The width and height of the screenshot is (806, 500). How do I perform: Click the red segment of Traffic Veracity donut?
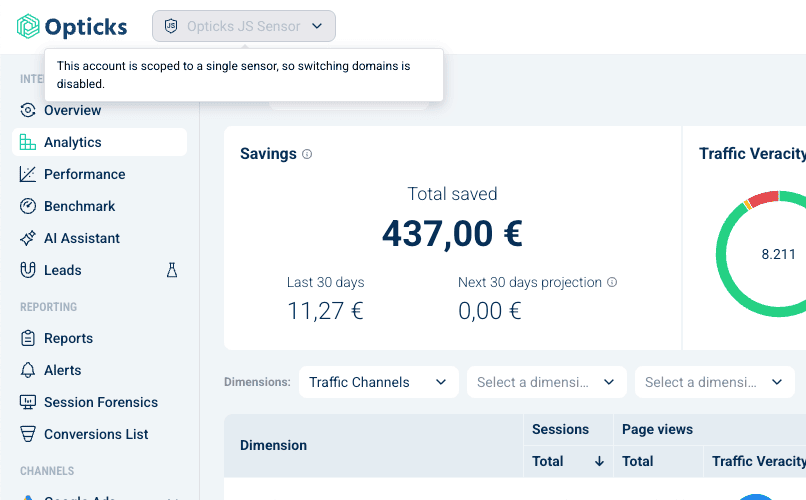click(763, 198)
